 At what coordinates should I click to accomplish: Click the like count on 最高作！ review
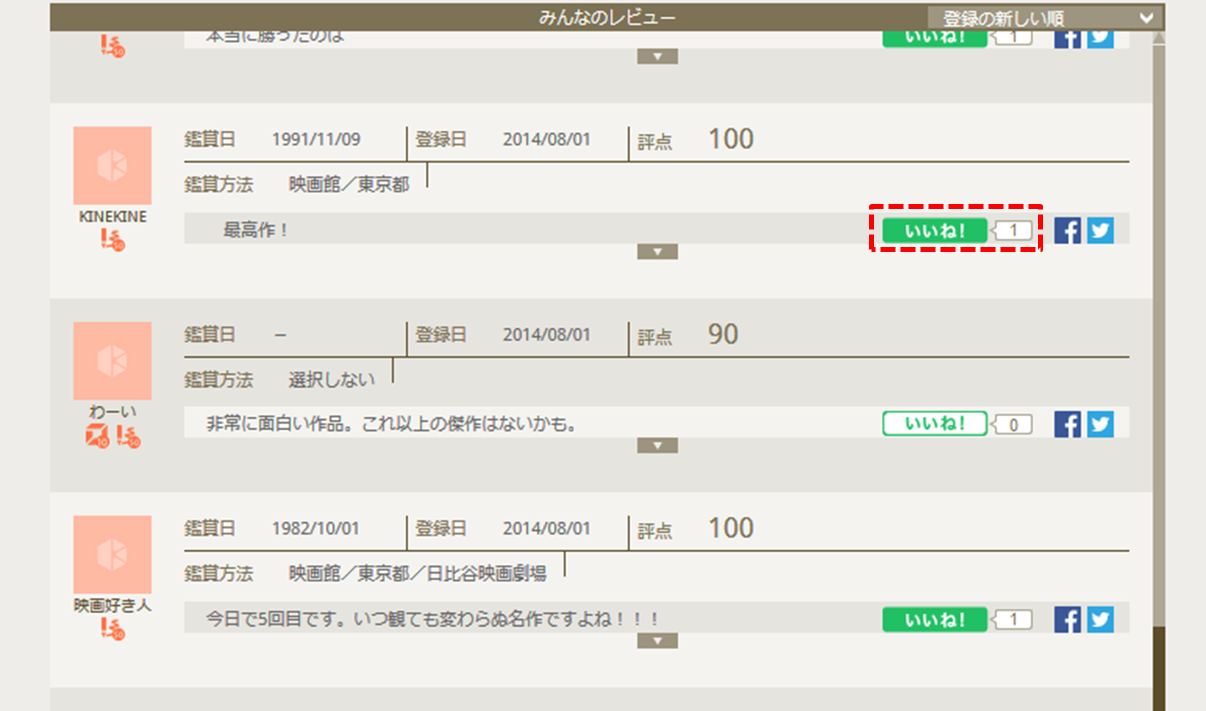pos(1013,231)
